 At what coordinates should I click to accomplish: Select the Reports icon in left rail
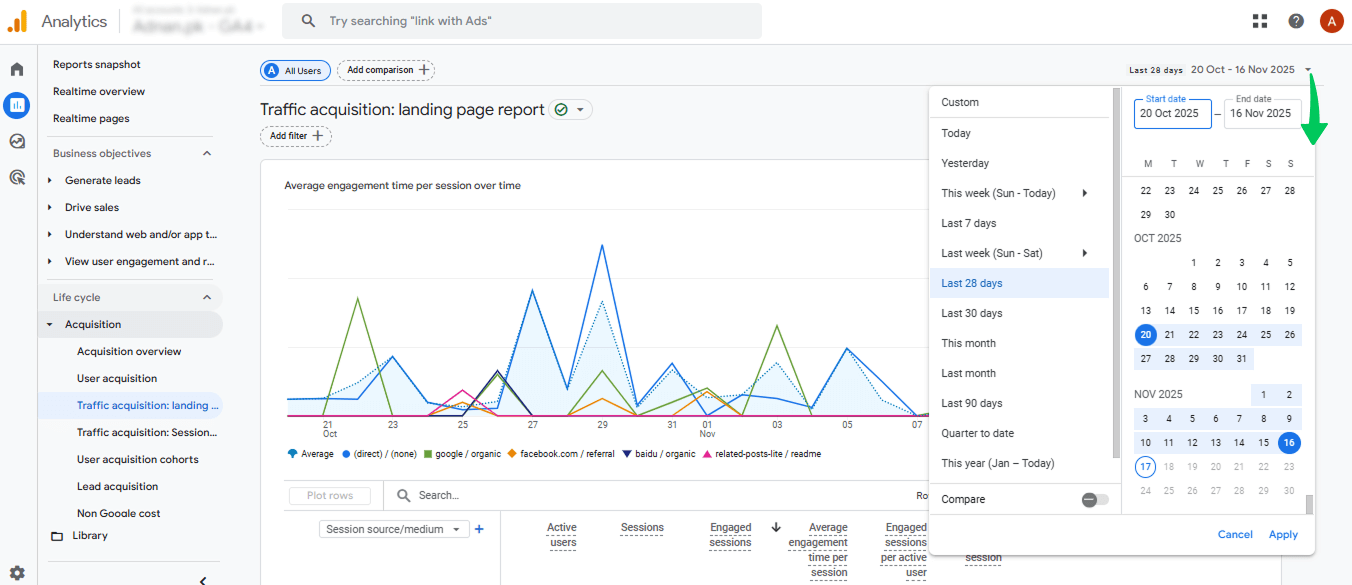(17, 105)
